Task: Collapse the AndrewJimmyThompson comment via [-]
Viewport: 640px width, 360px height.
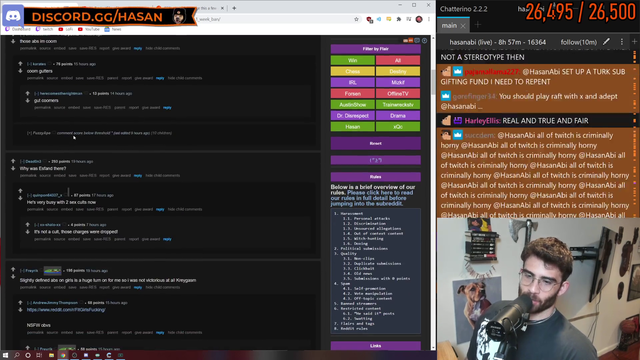Action: [29, 303]
